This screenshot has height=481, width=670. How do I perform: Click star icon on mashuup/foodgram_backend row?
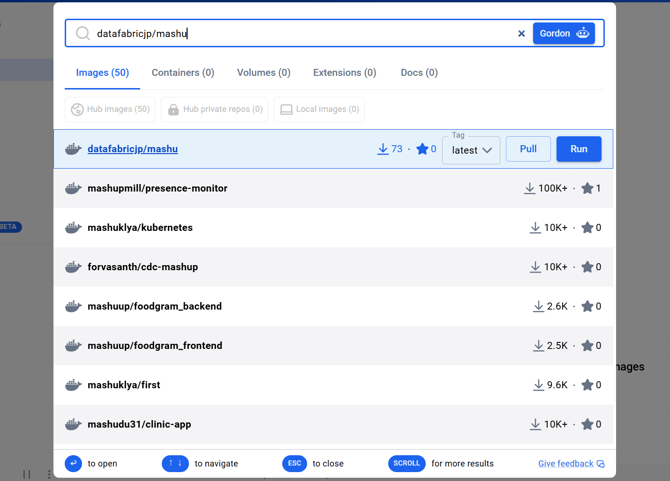588,306
